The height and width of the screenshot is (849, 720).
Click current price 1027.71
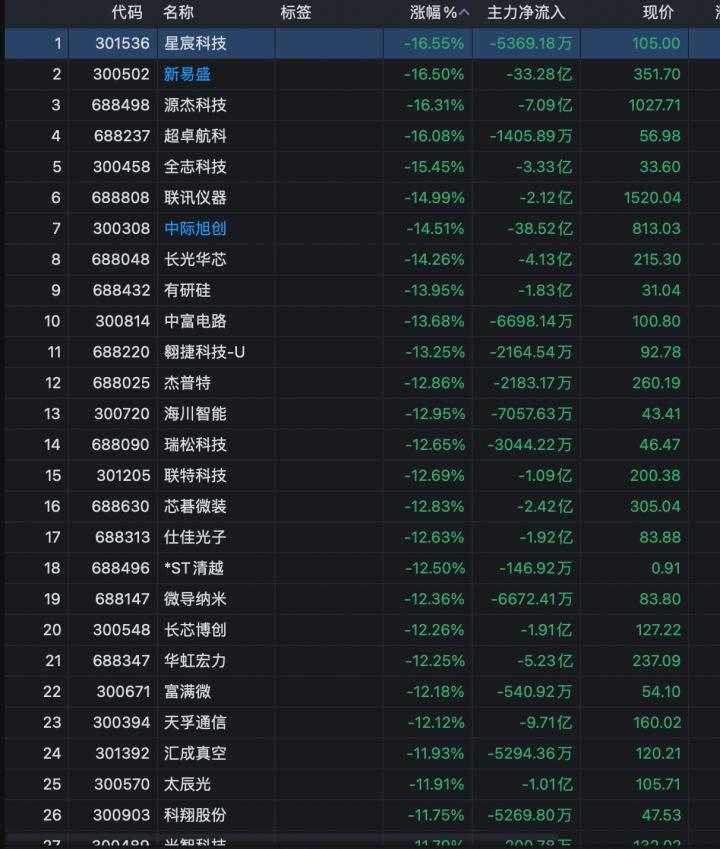click(x=654, y=105)
